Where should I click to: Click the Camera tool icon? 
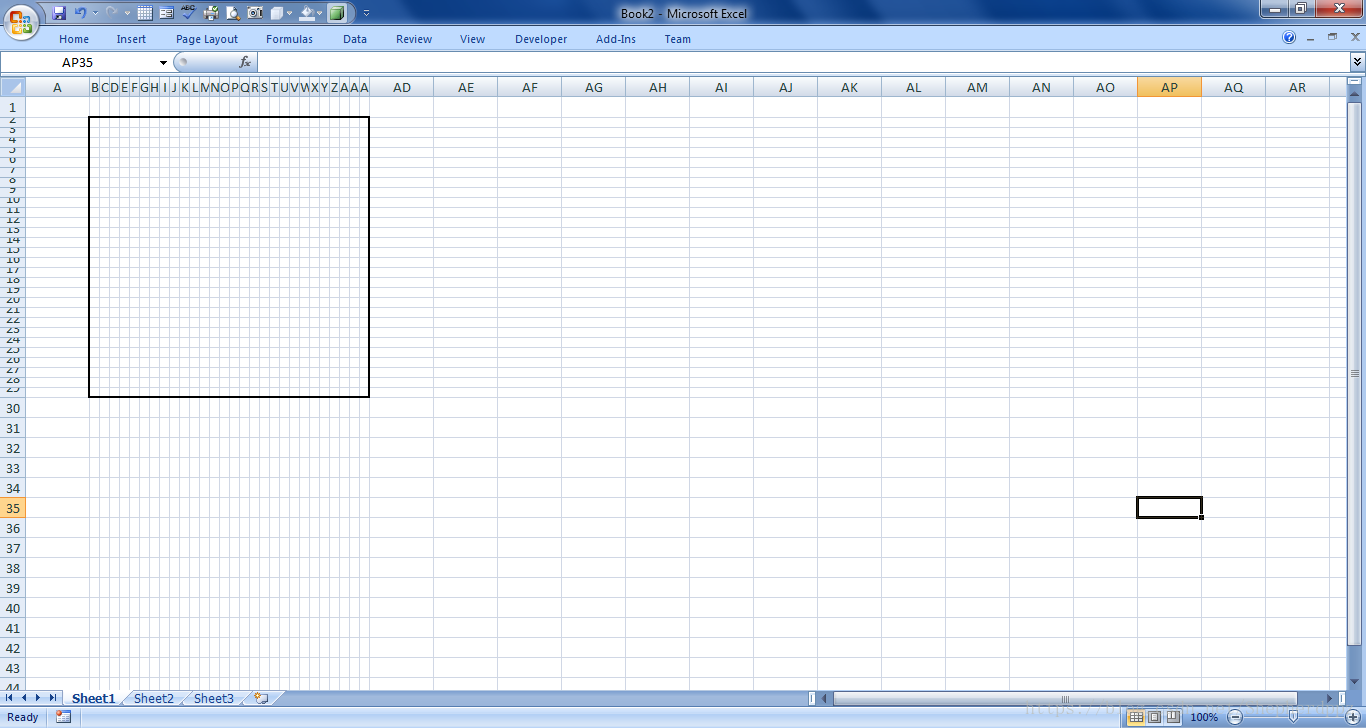255,13
